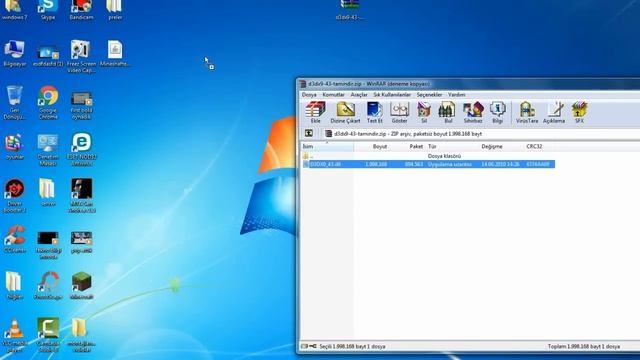Select the Minecraft grass block shortcut
Image resolution: width=640 pixels, height=360 pixels.
81,286
